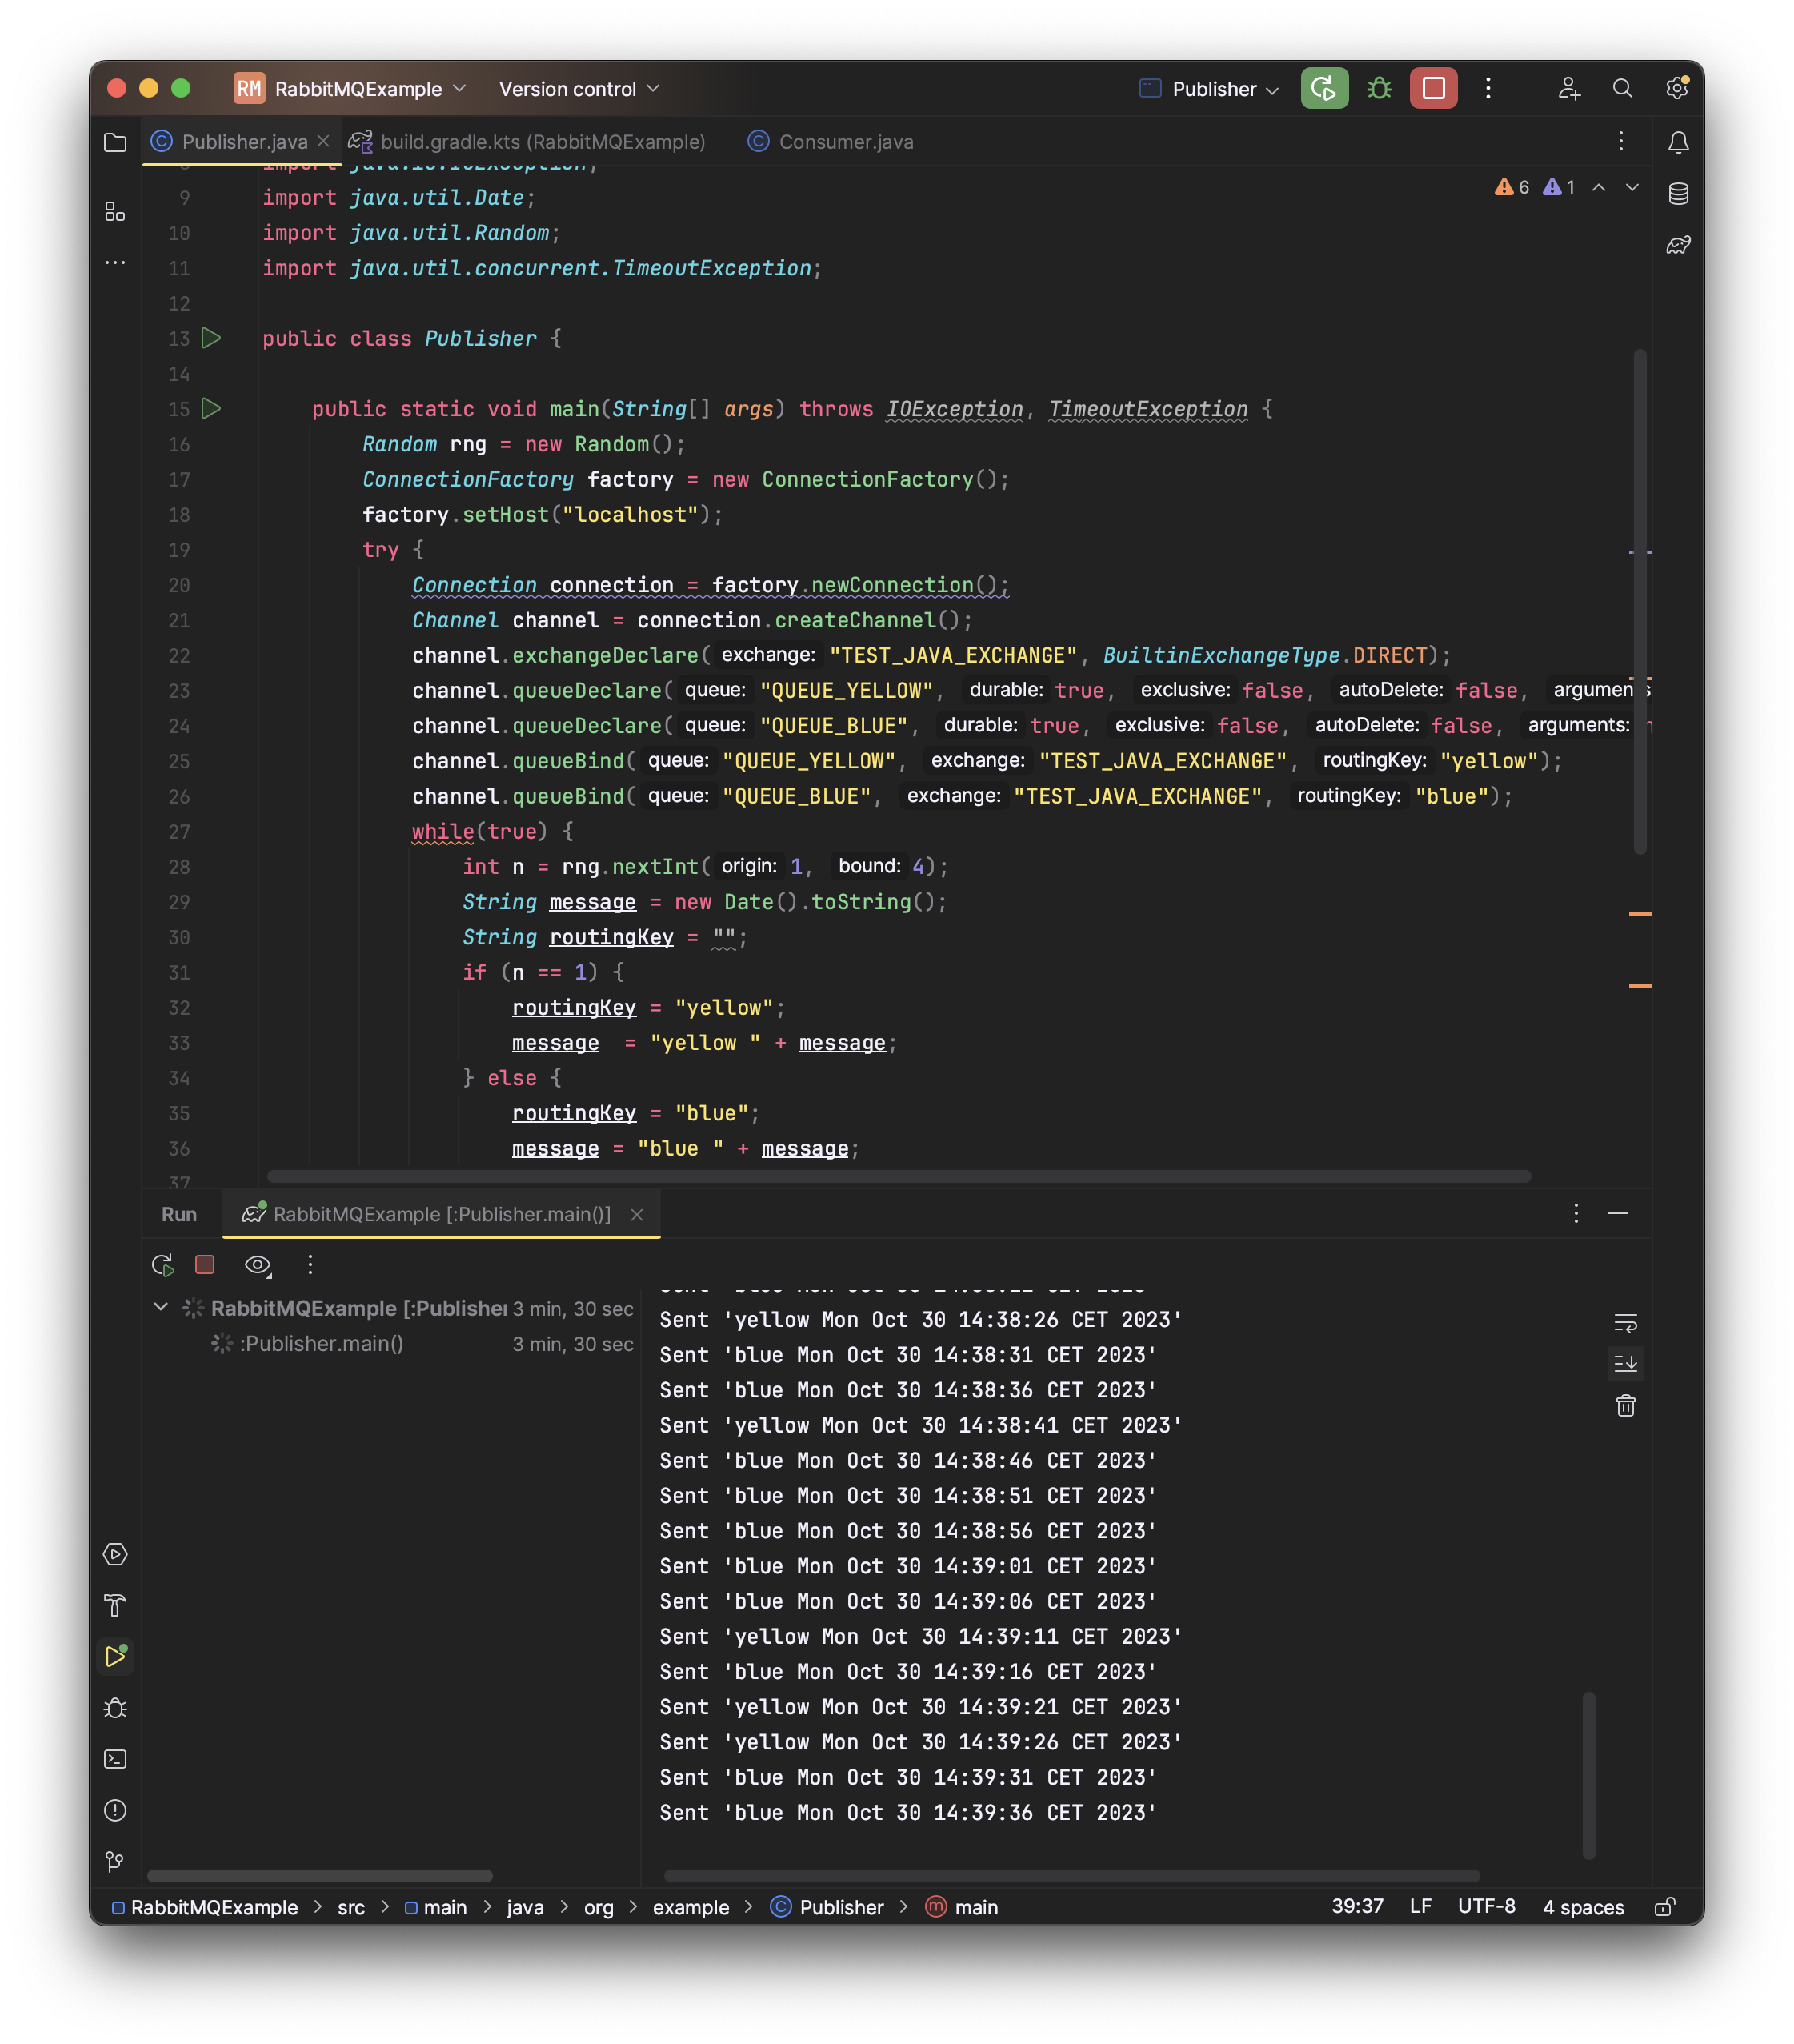Close the Publisher.java editor tab
Image resolution: width=1794 pixels, height=2044 pixels.
click(323, 141)
